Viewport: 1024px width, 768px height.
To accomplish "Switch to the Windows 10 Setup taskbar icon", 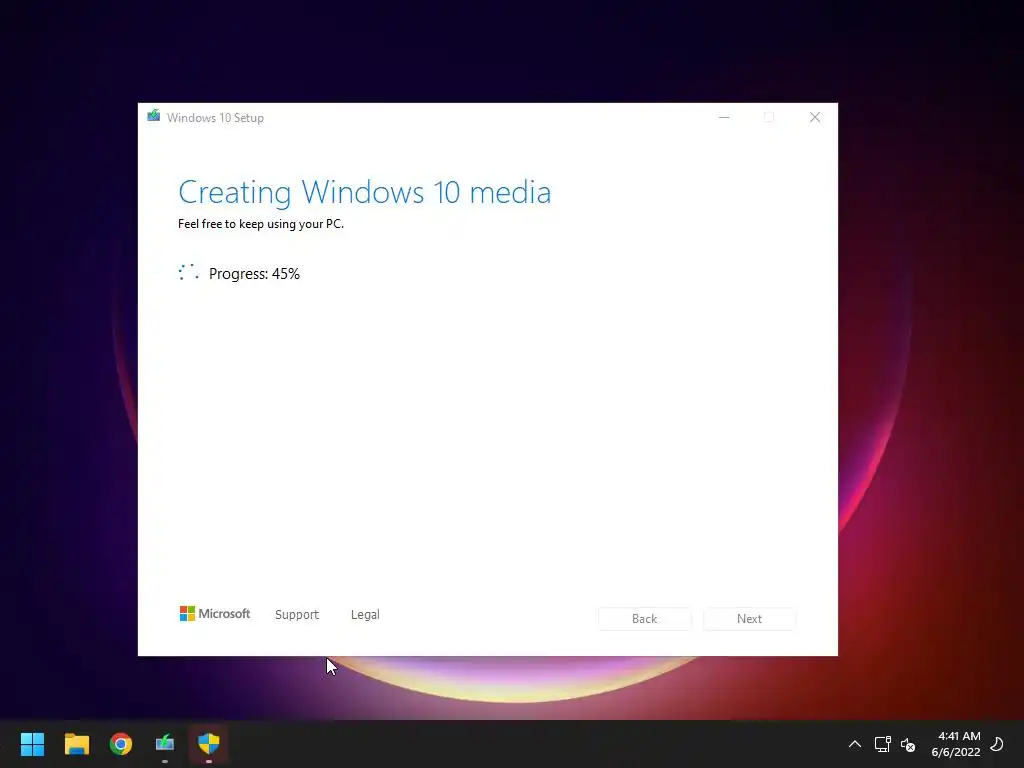I will coord(165,743).
